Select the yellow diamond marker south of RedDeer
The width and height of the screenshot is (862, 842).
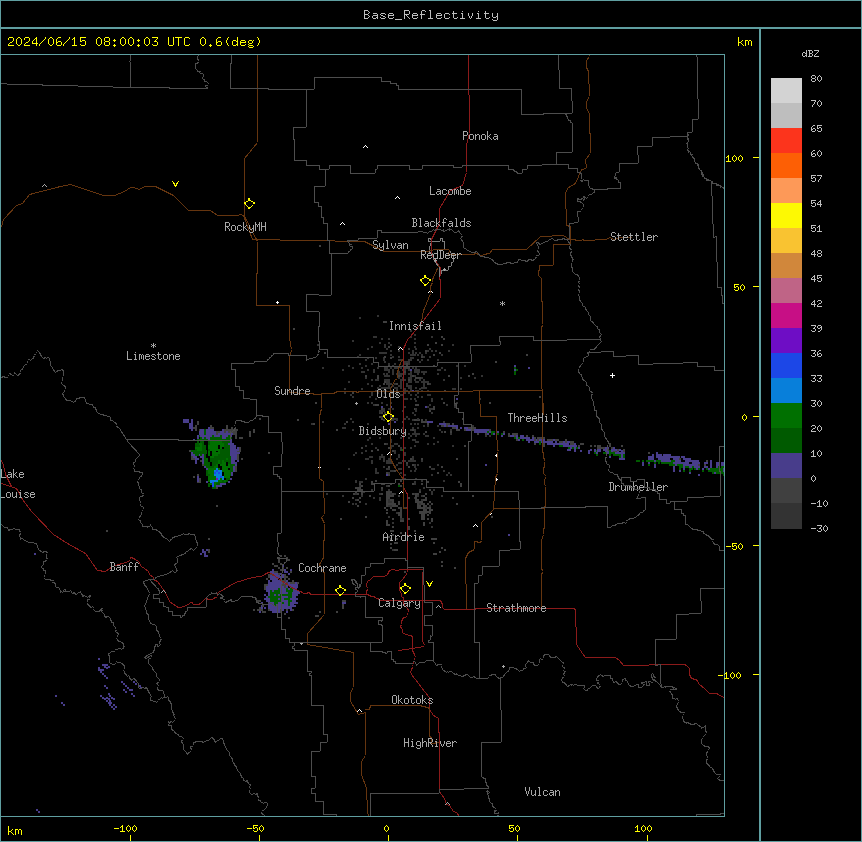(425, 281)
